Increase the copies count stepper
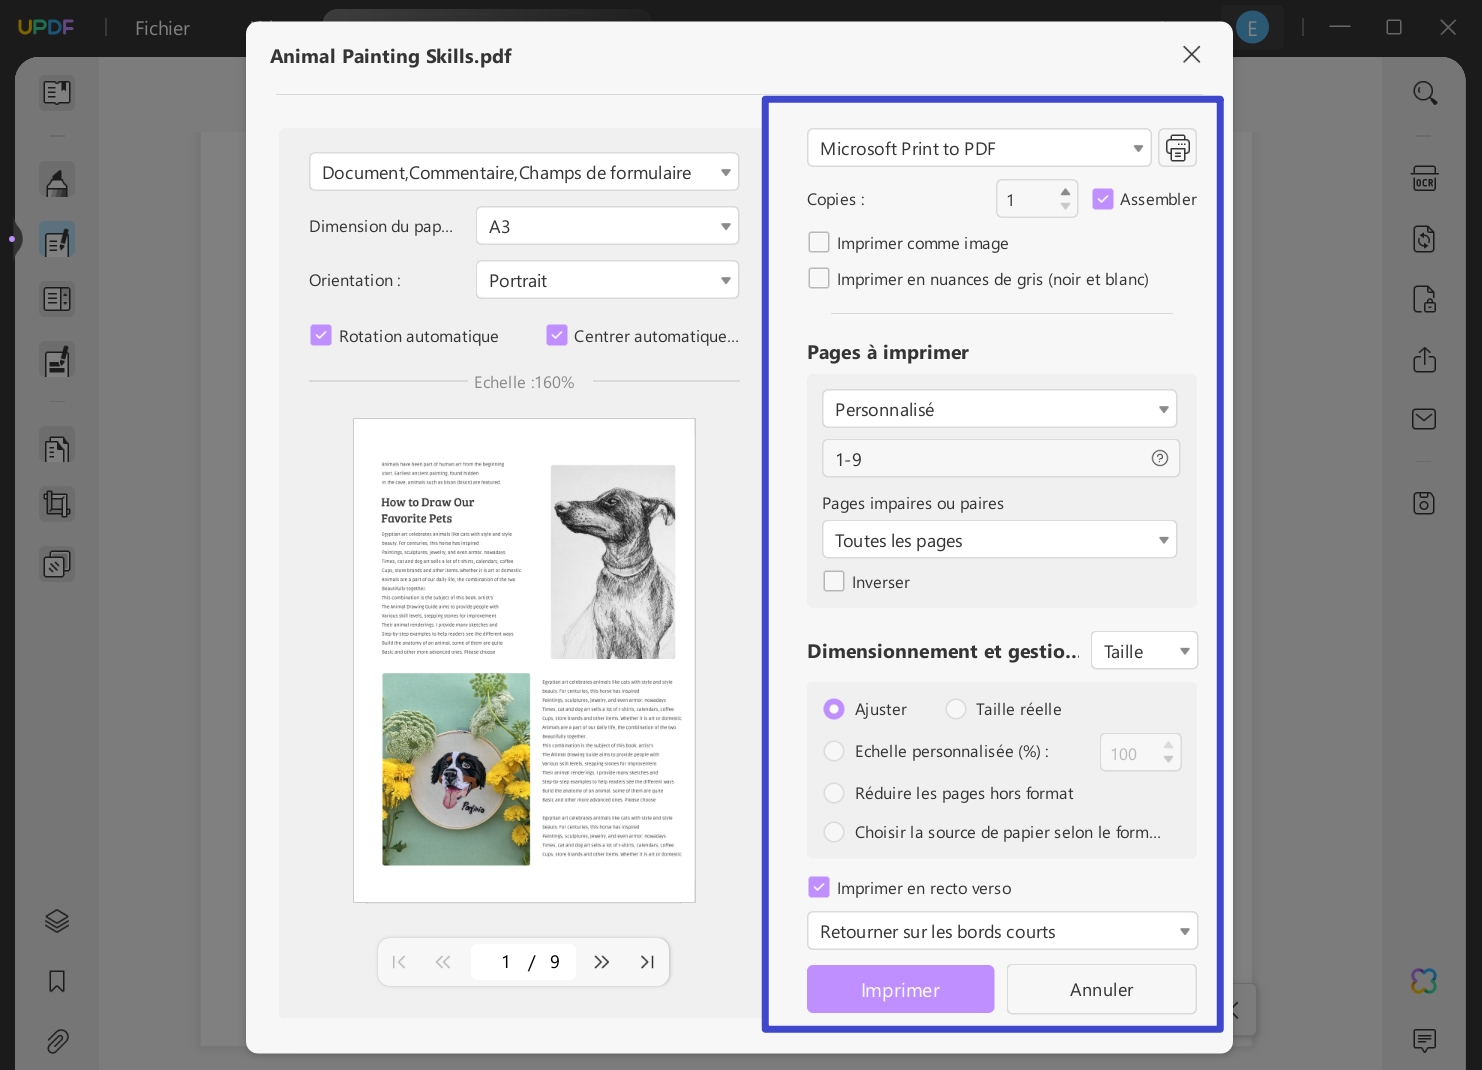 [1065, 192]
